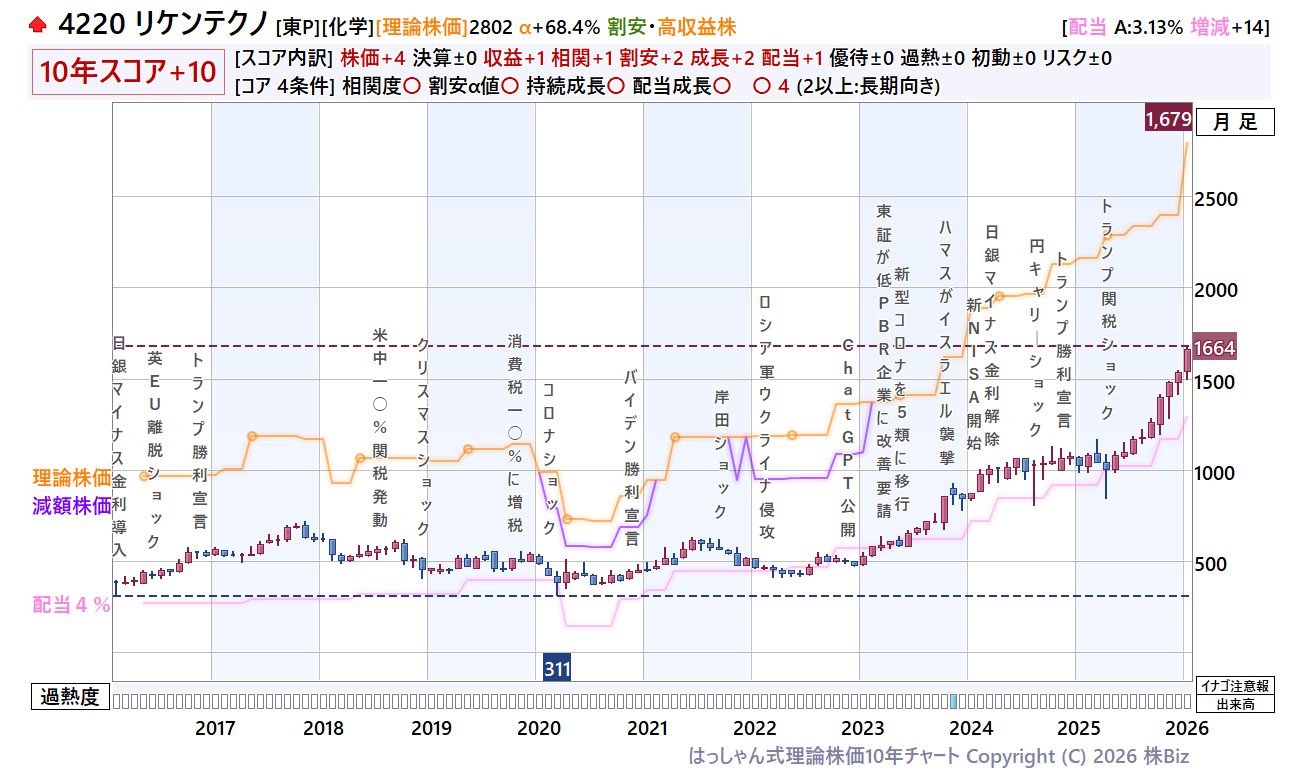
Task: Click the highlighted 過熱度 cell near 2024
Action: point(953,701)
